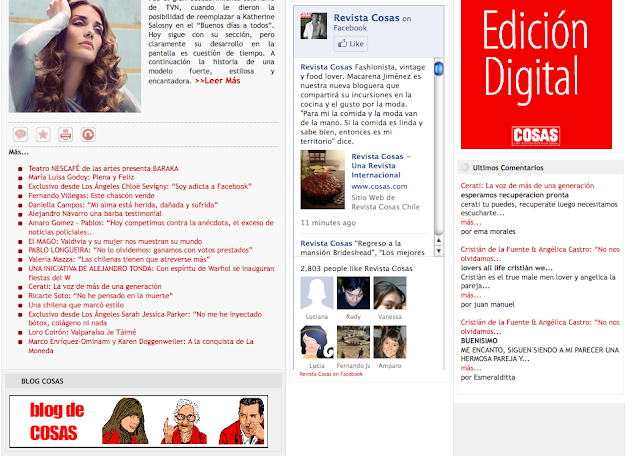This screenshot has height=456, width=640.
Task: Open María Luisa Godoy: Plena y Feliz
Action: coord(81,177)
